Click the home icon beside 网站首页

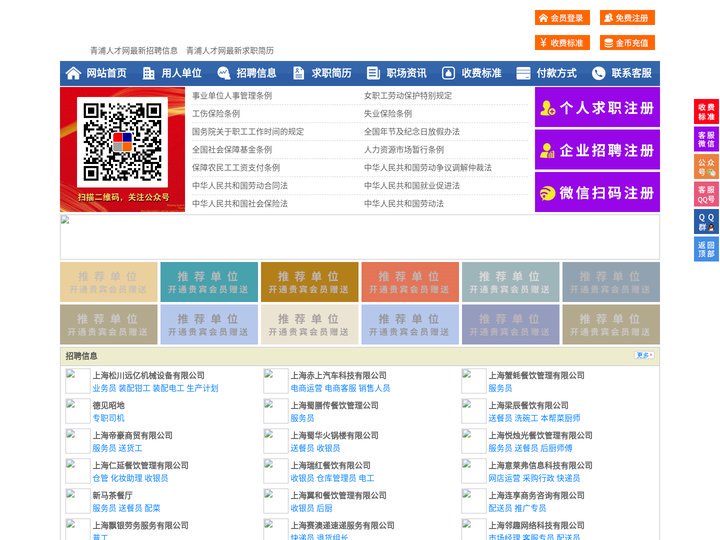tap(73, 73)
